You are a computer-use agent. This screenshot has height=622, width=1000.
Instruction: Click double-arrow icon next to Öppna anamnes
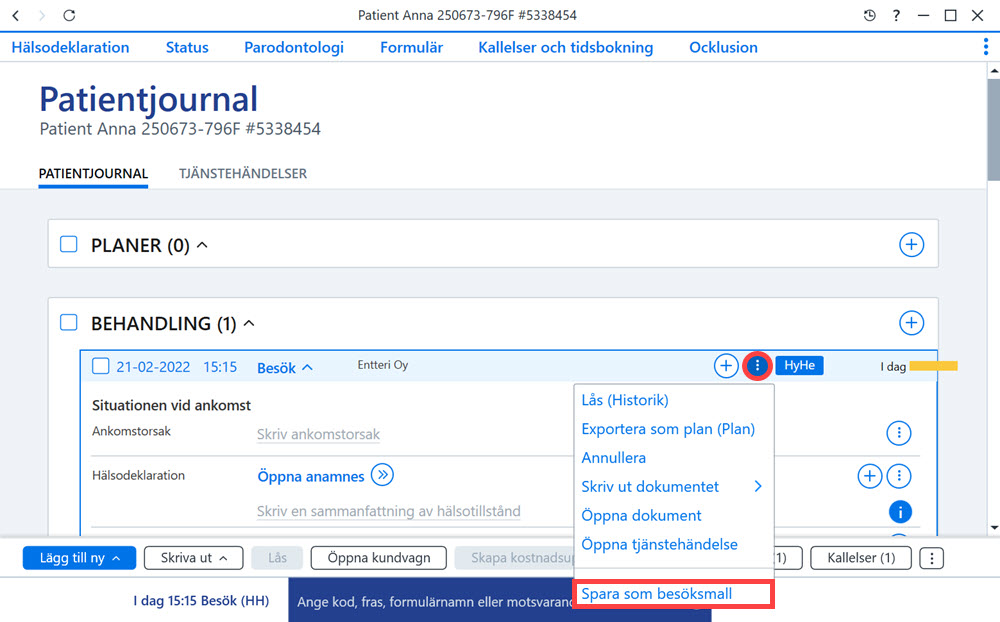tap(382, 475)
